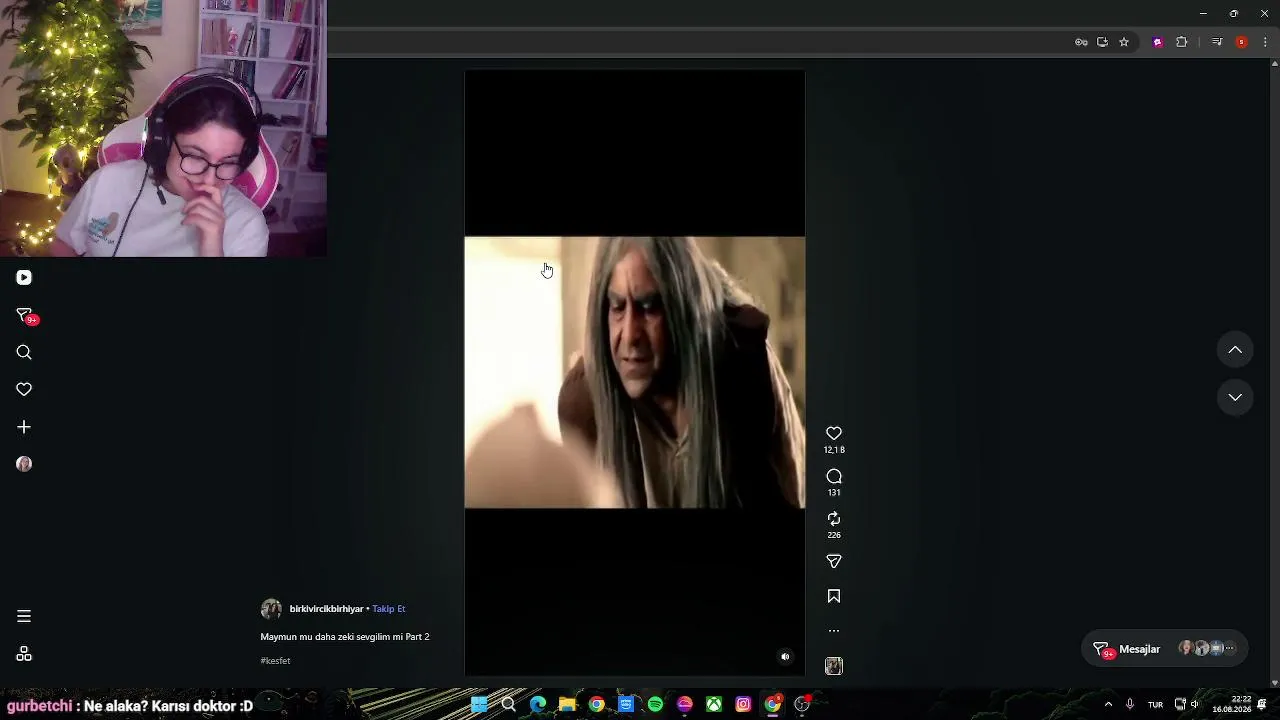Open the password manager key icon
Screen dimensions: 1280x720
(1081, 42)
